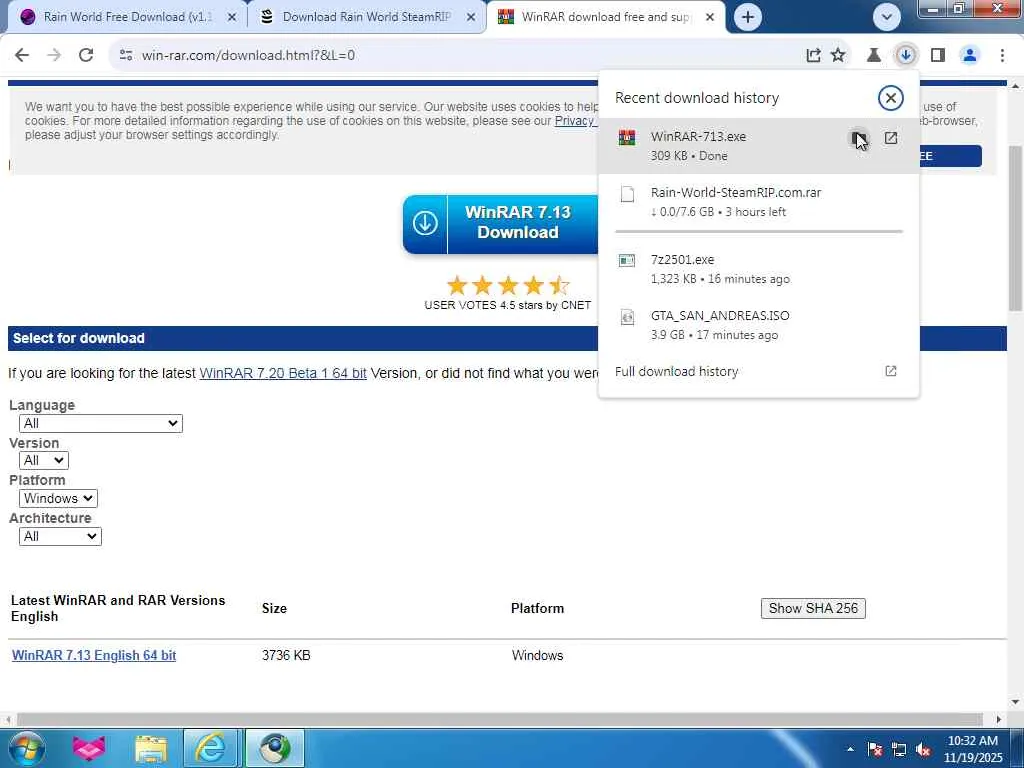Open the Chrome three-dot menu
Viewport: 1024px width, 768px height.
(x=1002, y=56)
